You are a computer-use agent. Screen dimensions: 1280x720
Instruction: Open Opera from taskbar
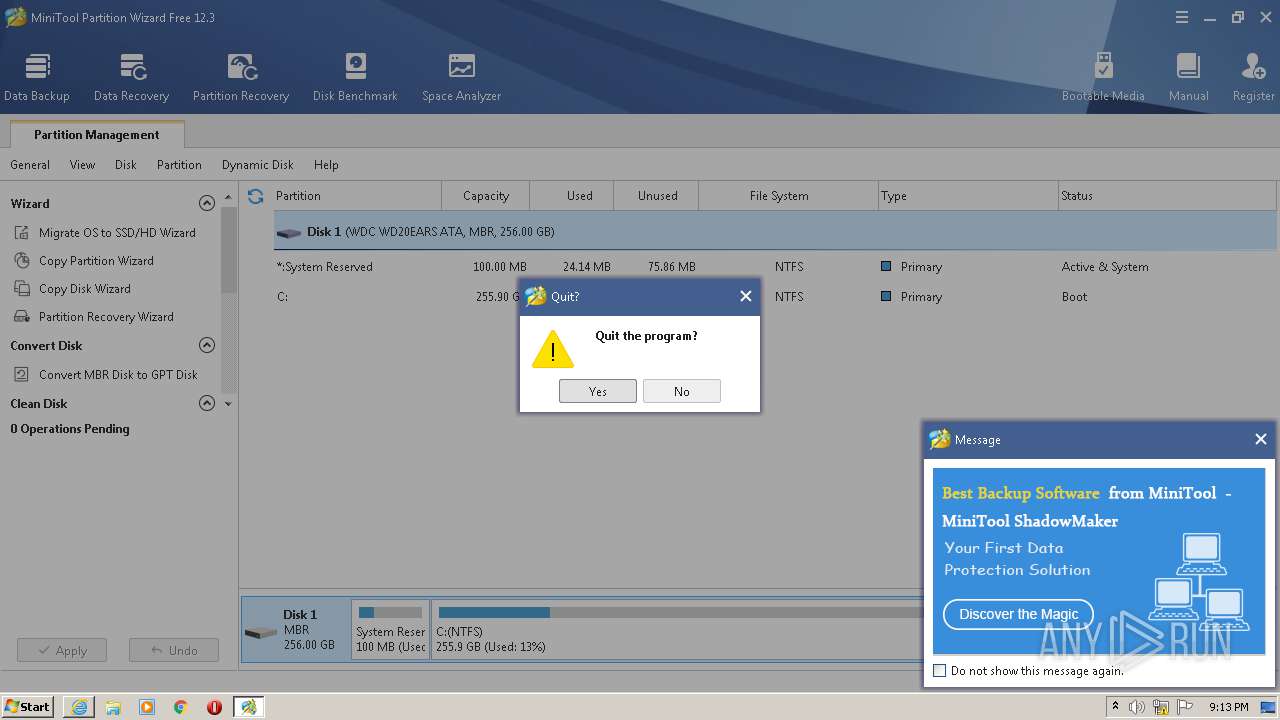click(x=214, y=707)
